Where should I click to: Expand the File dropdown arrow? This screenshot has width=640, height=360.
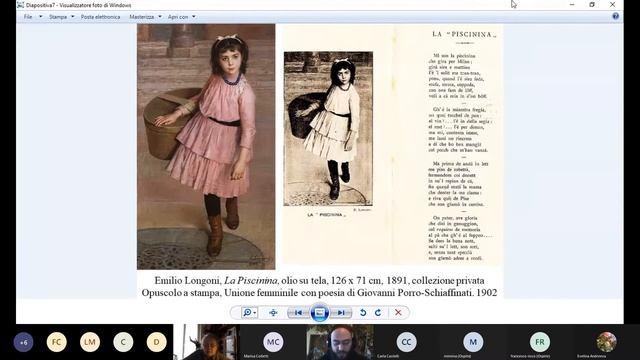click(40, 17)
